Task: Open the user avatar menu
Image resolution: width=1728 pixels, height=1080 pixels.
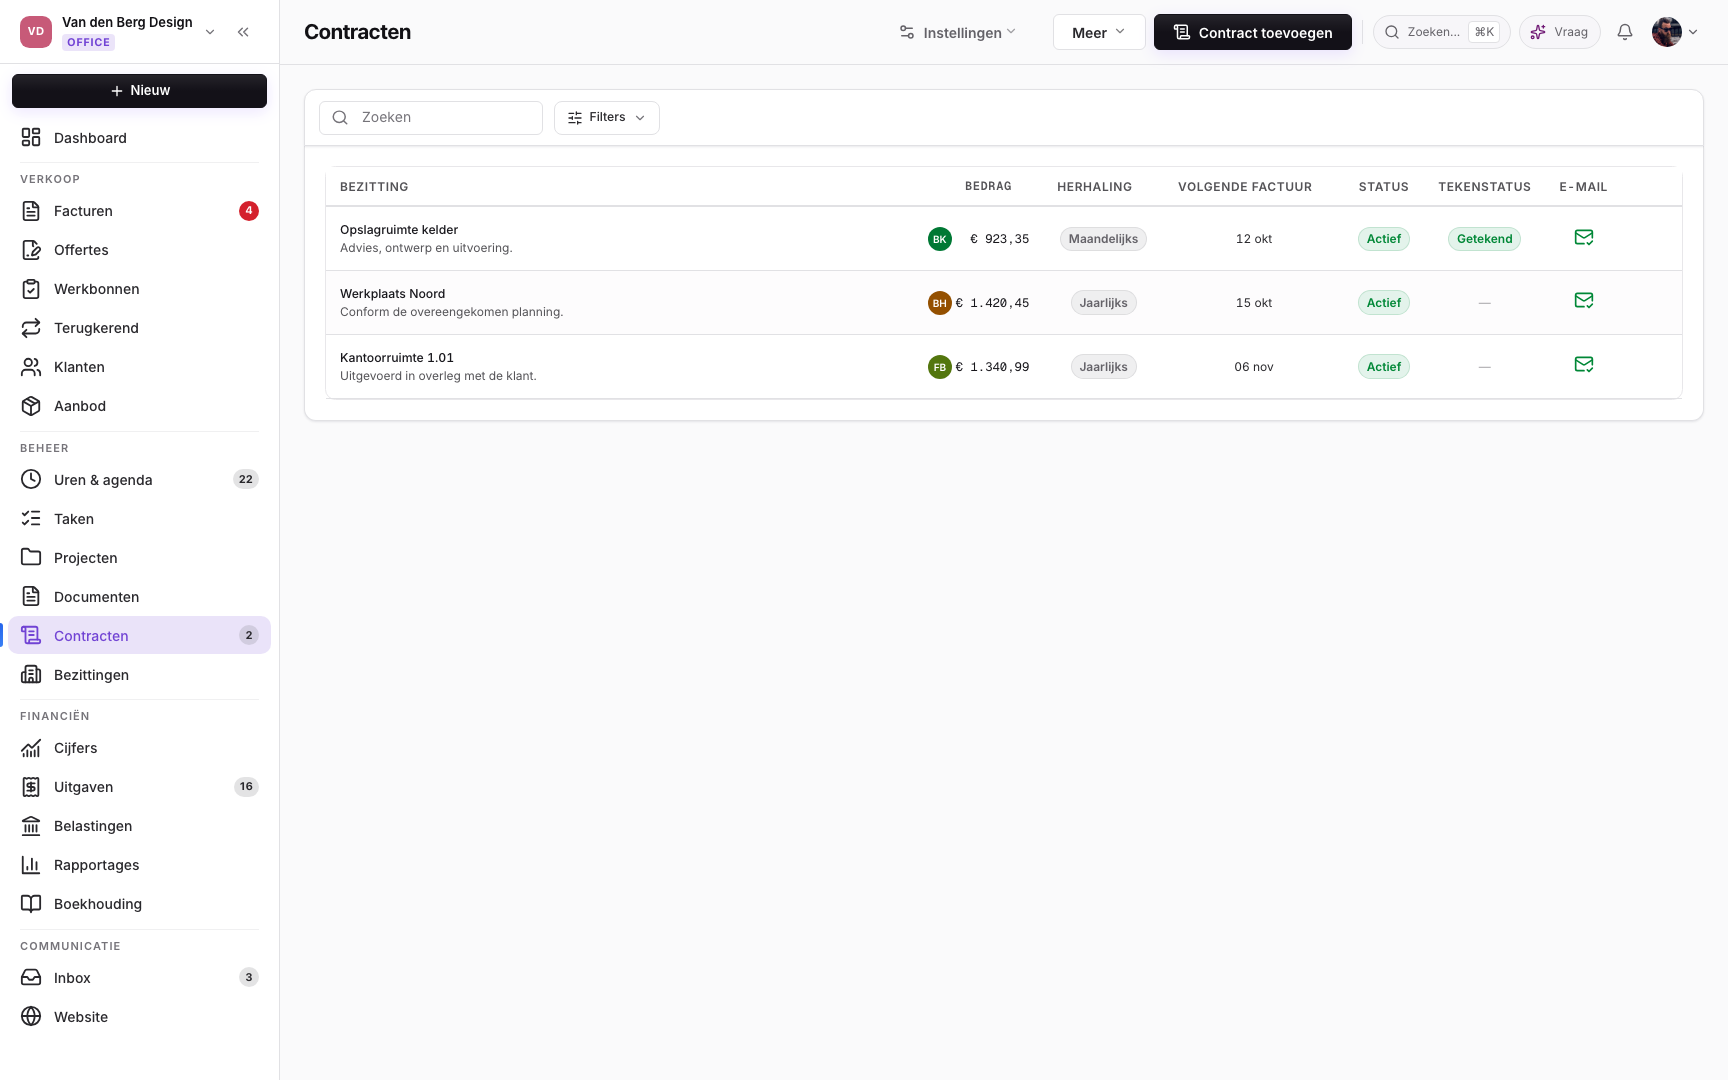Action: [1675, 32]
